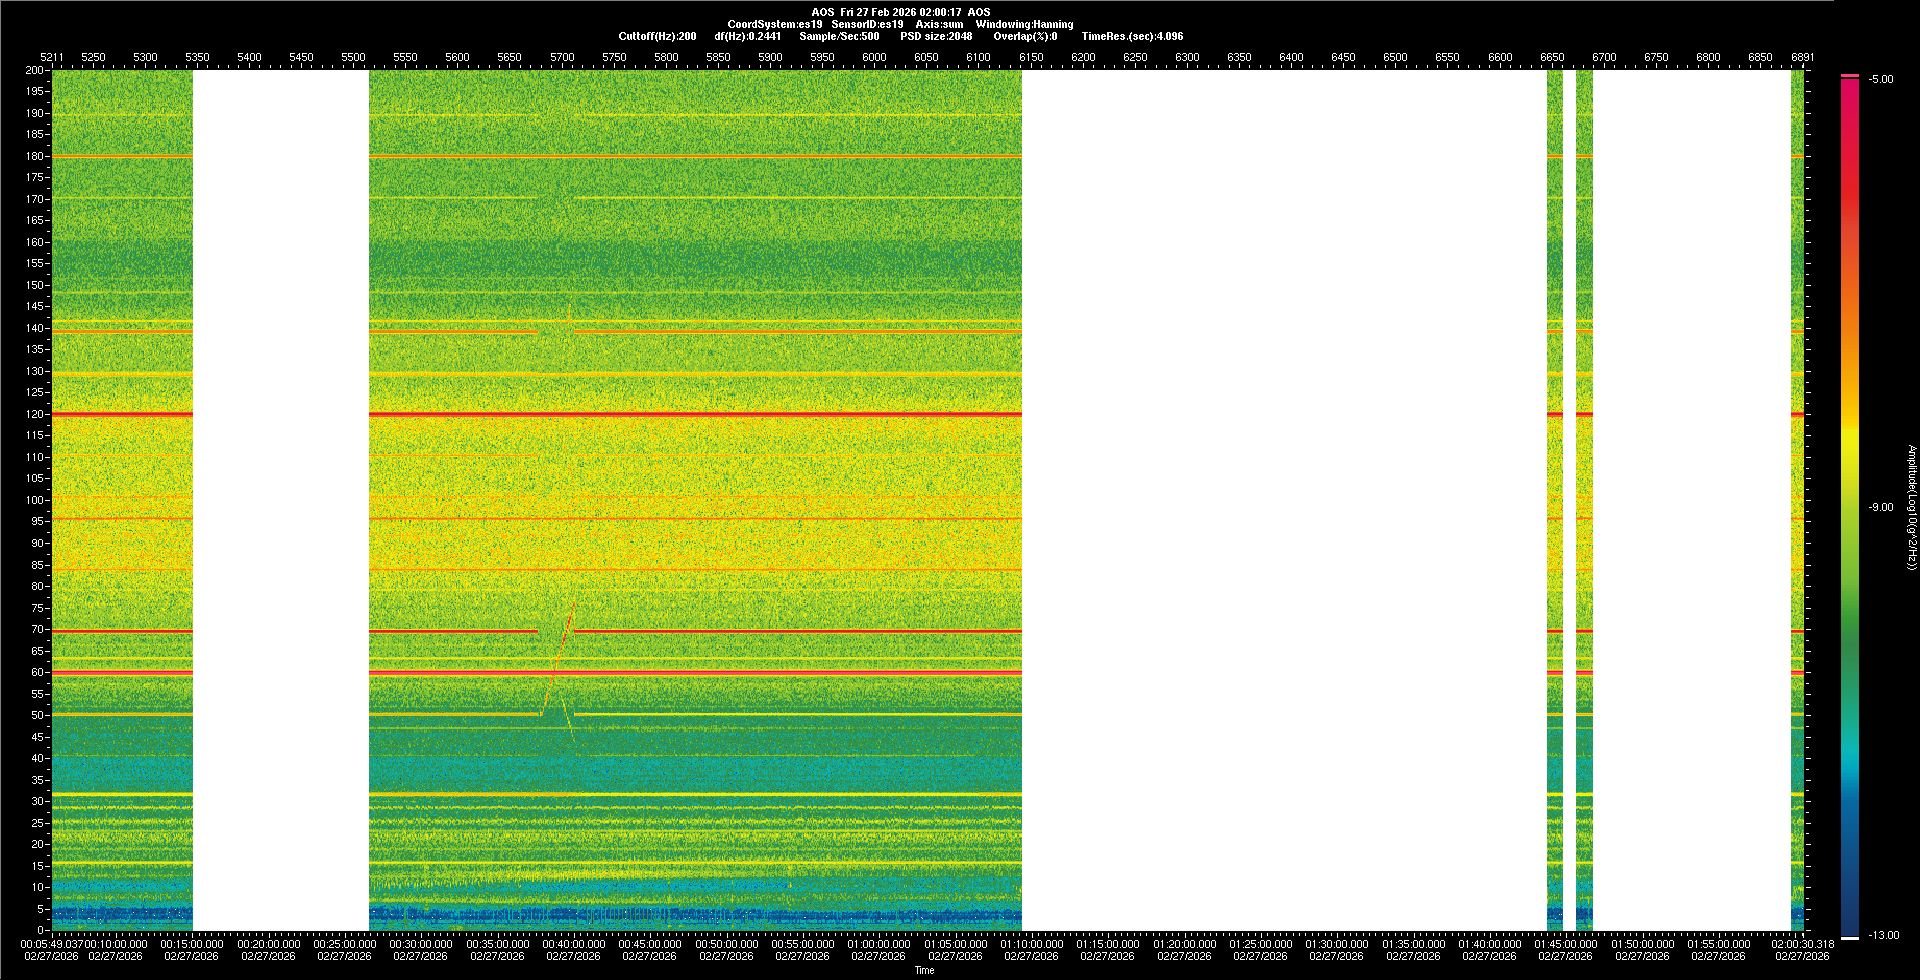Click the Windowing:Hanning header label

pyautogui.click(x=1024, y=24)
